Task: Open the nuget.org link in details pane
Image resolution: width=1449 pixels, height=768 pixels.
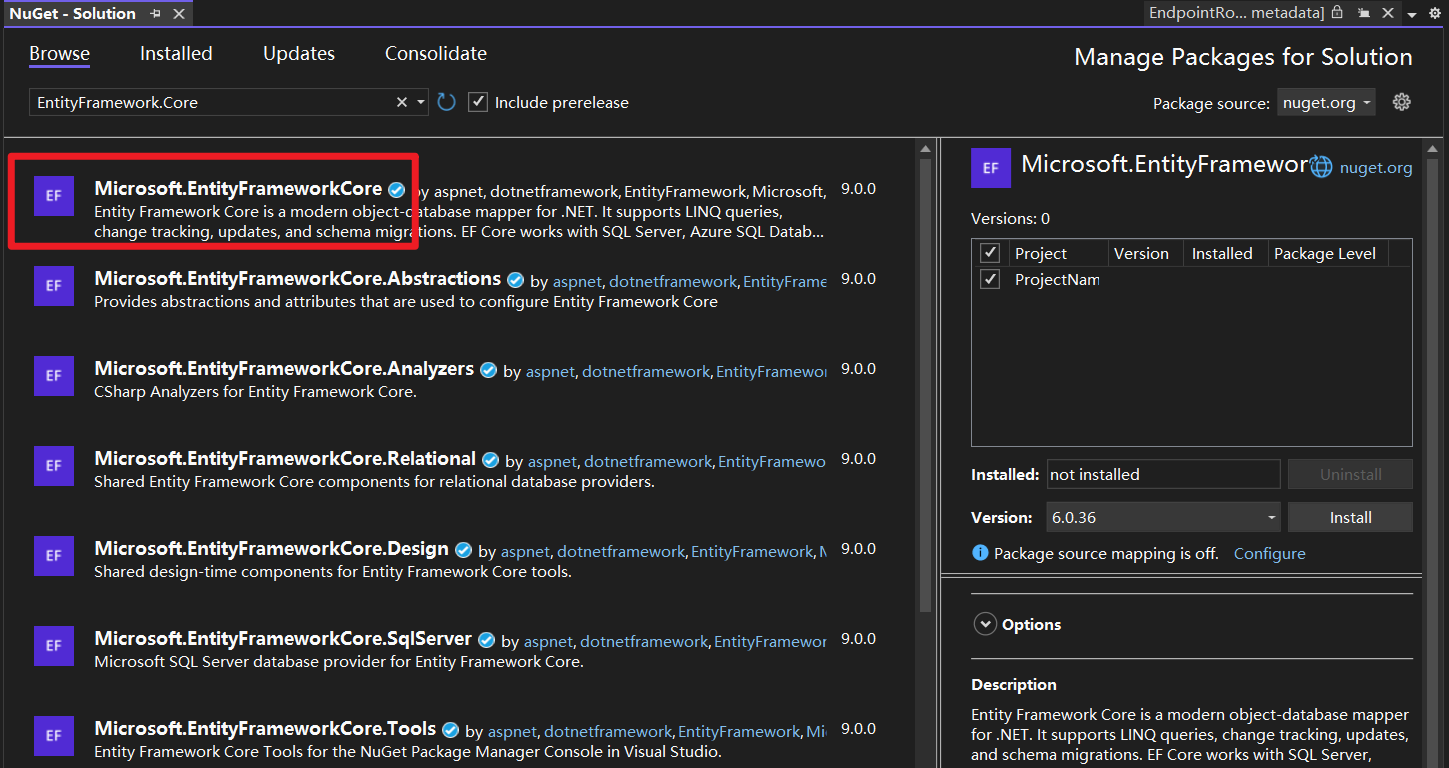Action: click(1376, 168)
